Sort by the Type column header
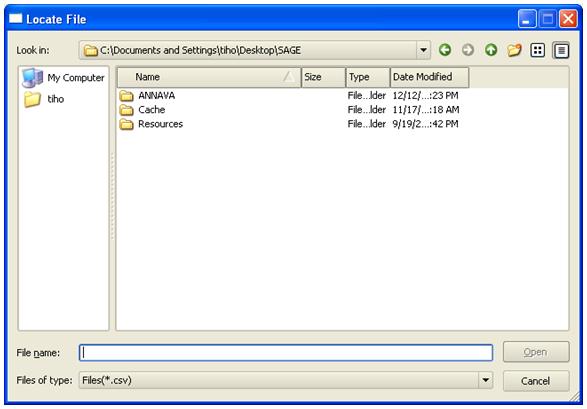Viewport: 587px width, 409px height. (x=368, y=77)
